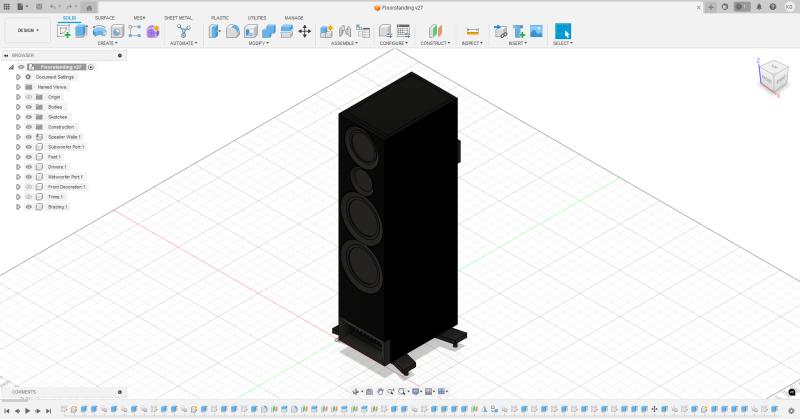Select the Move/Copy tool in Modify
Screen dimensions: 800x419
[x=304, y=31]
